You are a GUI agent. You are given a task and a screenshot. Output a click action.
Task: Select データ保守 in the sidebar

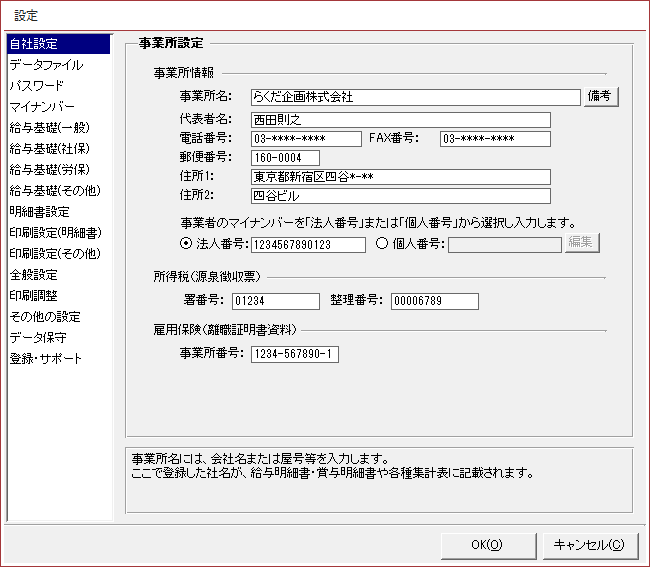38,338
